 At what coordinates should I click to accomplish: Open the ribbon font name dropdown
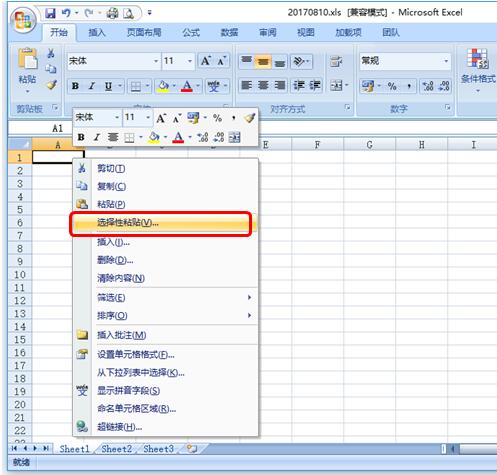pyautogui.click(x=156, y=61)
